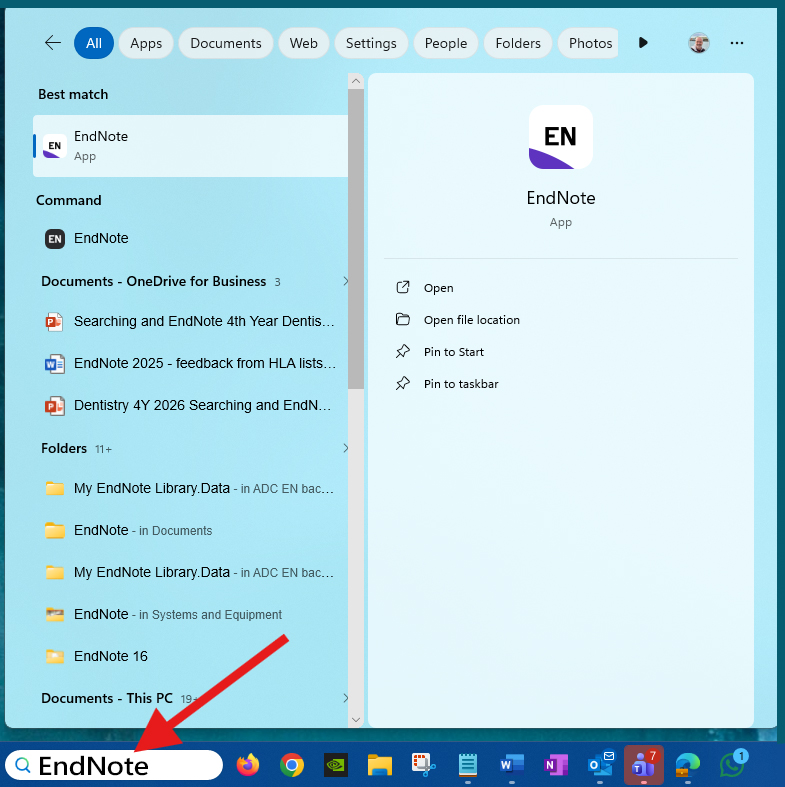Screen dimensions: 785x787
Task: Open Notepad from the taskbar
Action: click(x=468, y=765)
